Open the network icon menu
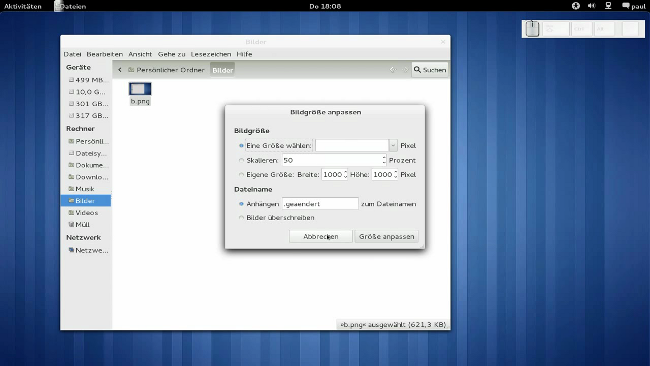The width and height of the screenshot is (650, 366). click(x=608, y=6)
